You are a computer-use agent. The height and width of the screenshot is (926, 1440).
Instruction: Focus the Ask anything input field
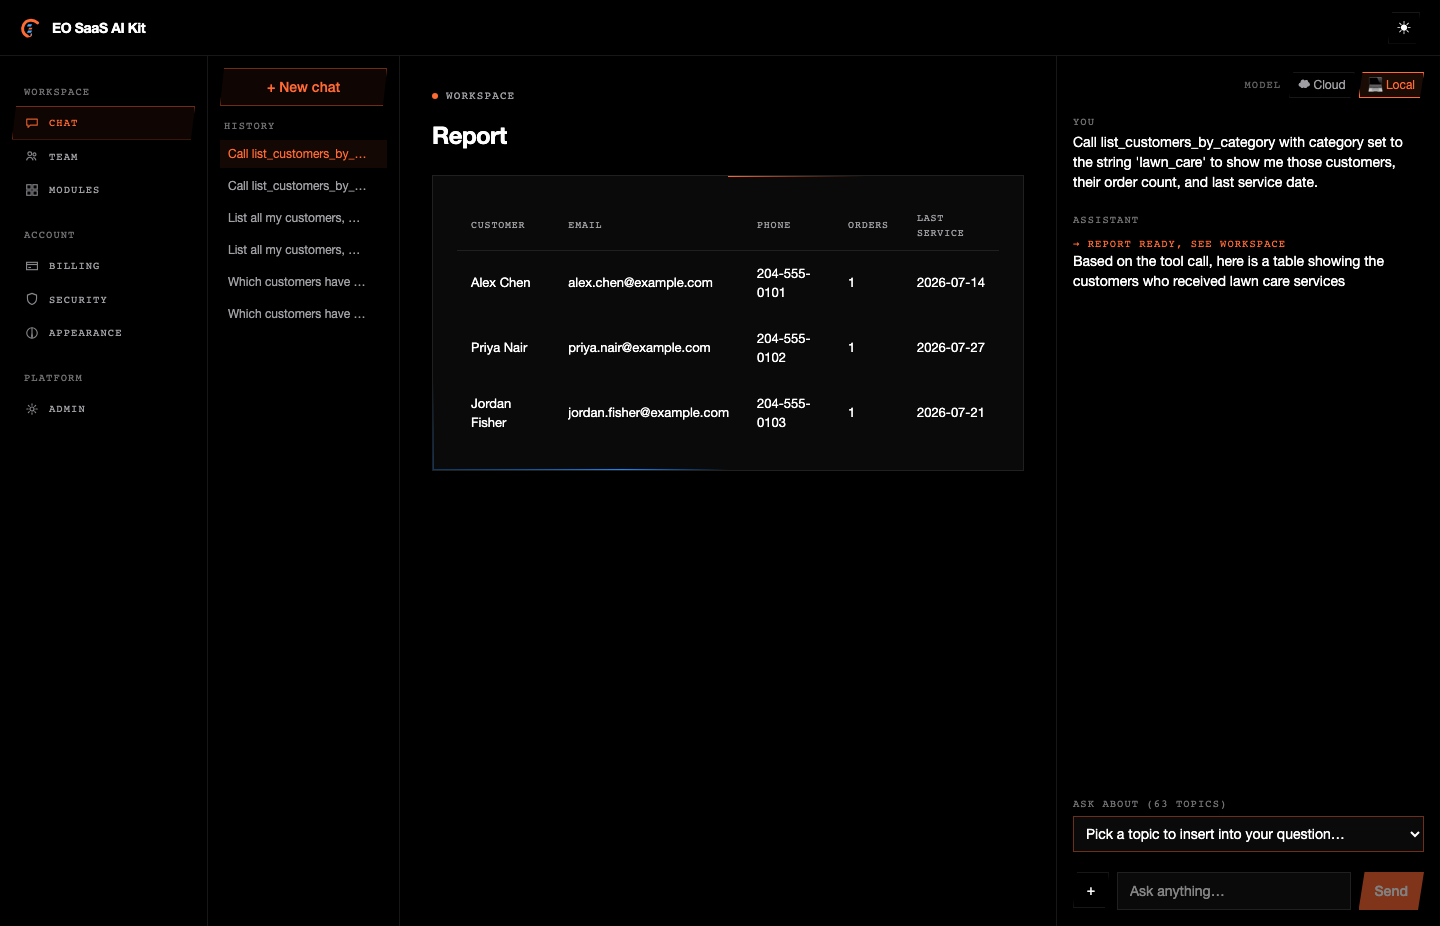pyautogui.click(x=1233, y=891)
